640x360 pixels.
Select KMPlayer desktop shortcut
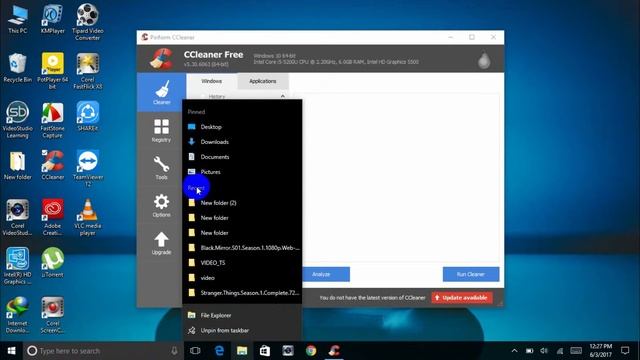(53, 20)
